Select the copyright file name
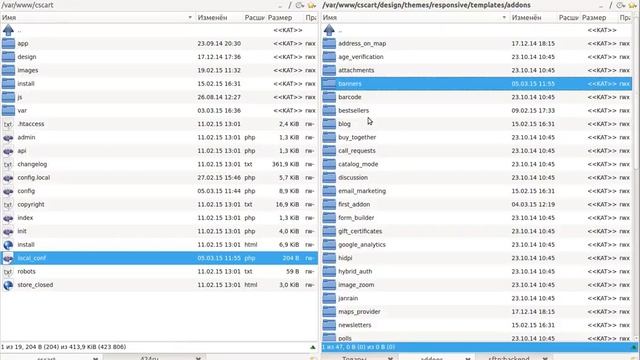640x360 pixels. (31, 204)
